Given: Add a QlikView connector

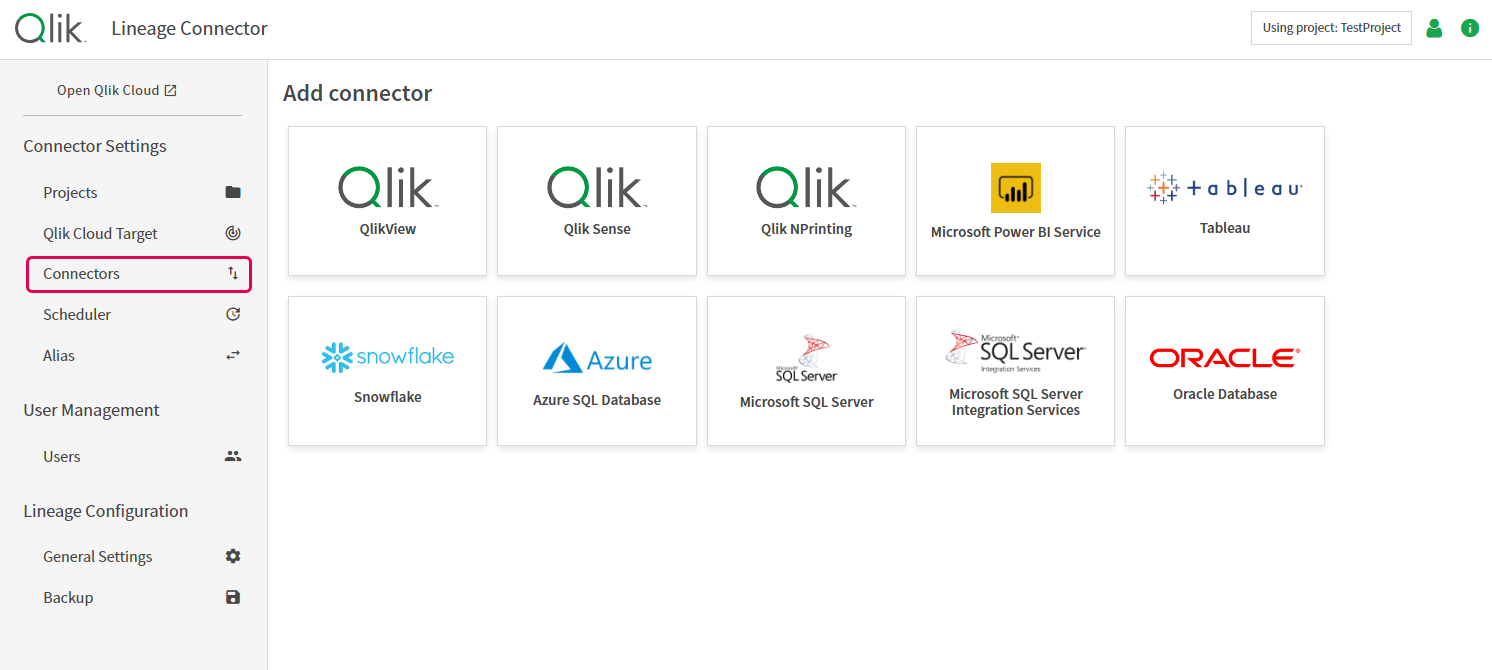Looking at the screenshot, I should [x=387, y=201].
